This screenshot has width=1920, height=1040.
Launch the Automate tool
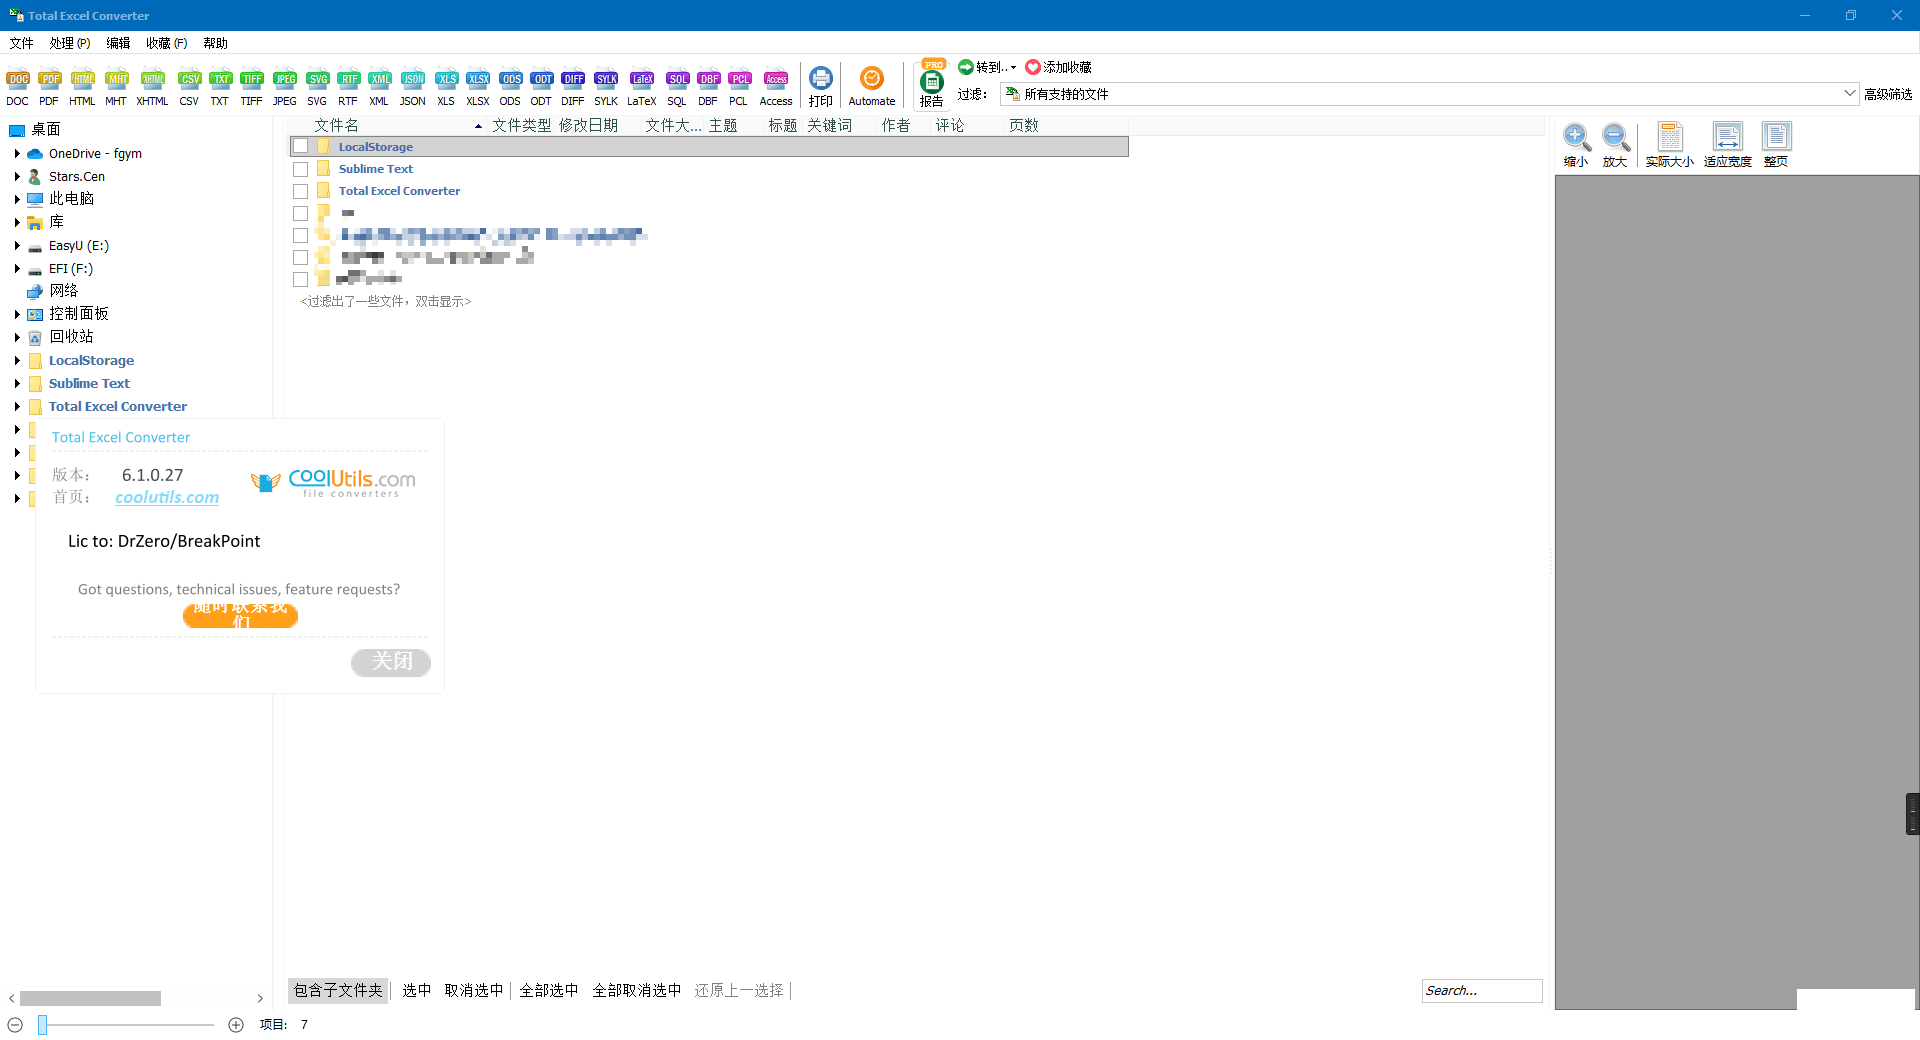(872, 87)
